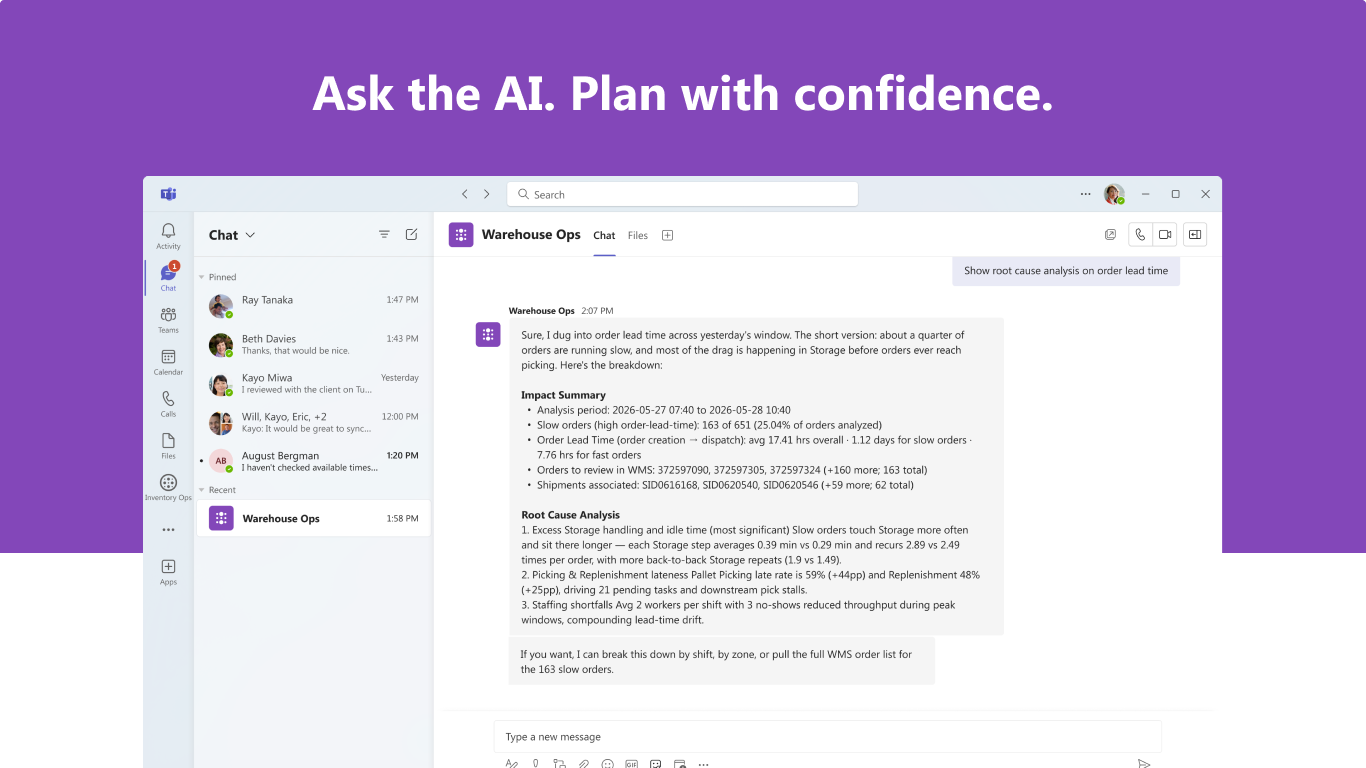Start a new chat
Image resolution: width=1366 pixels, height=768 pixels.
click(411, 235)
